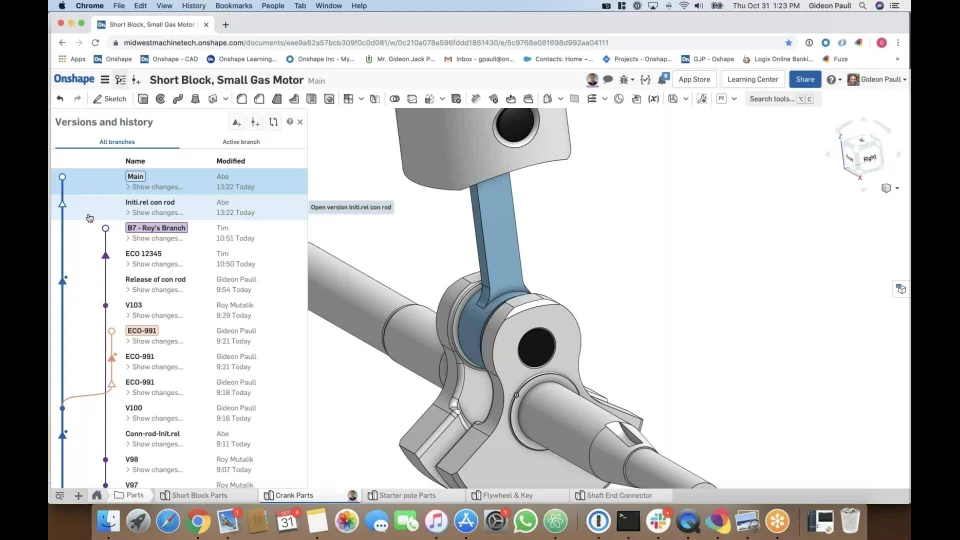Select the Draft tool icon
The width and height of the screenshot is (960, 540).
[277, 99]
